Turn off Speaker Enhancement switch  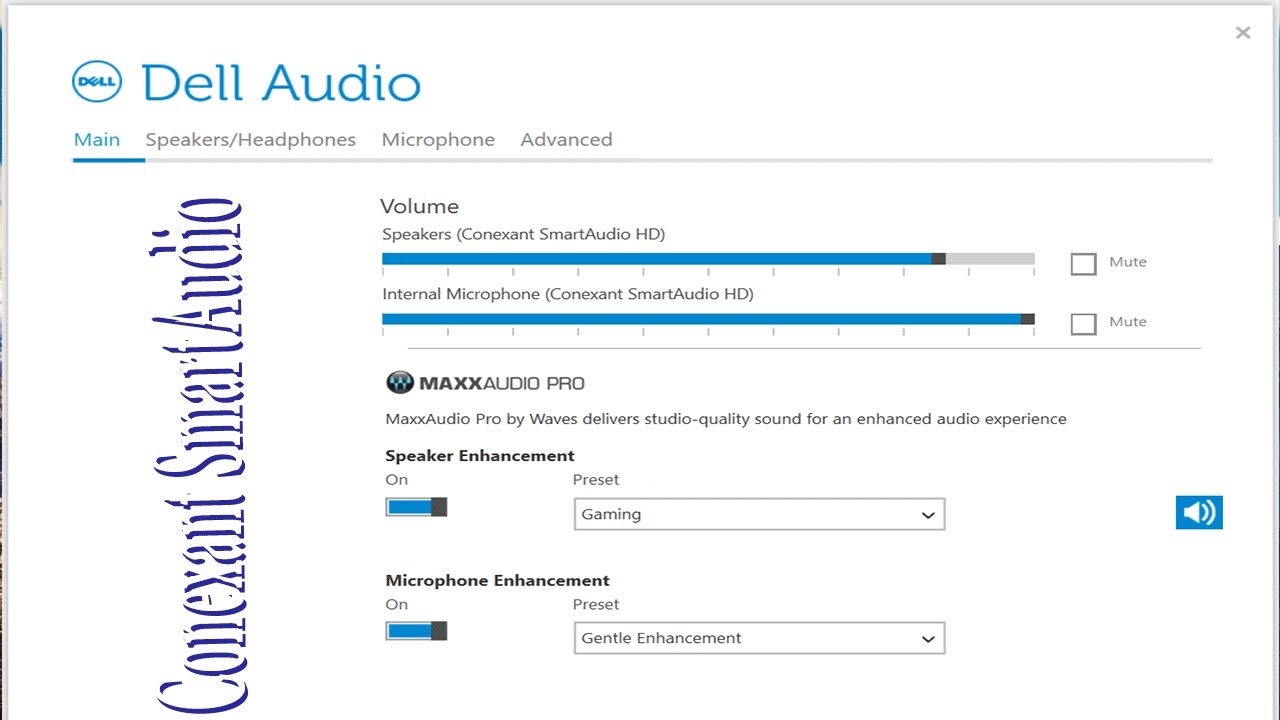point(416,507)
